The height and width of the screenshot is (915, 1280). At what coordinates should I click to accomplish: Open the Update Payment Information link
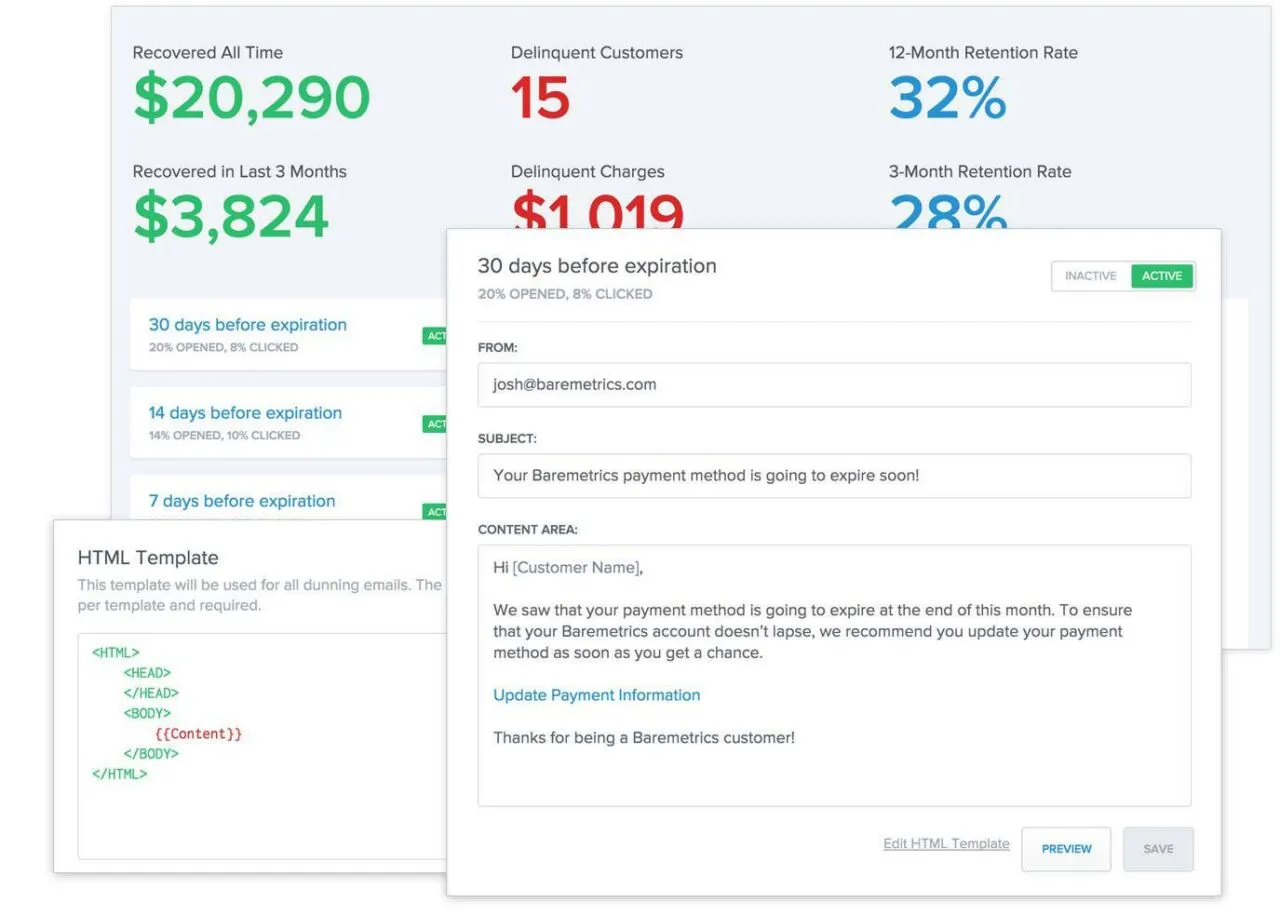(597, 695)
